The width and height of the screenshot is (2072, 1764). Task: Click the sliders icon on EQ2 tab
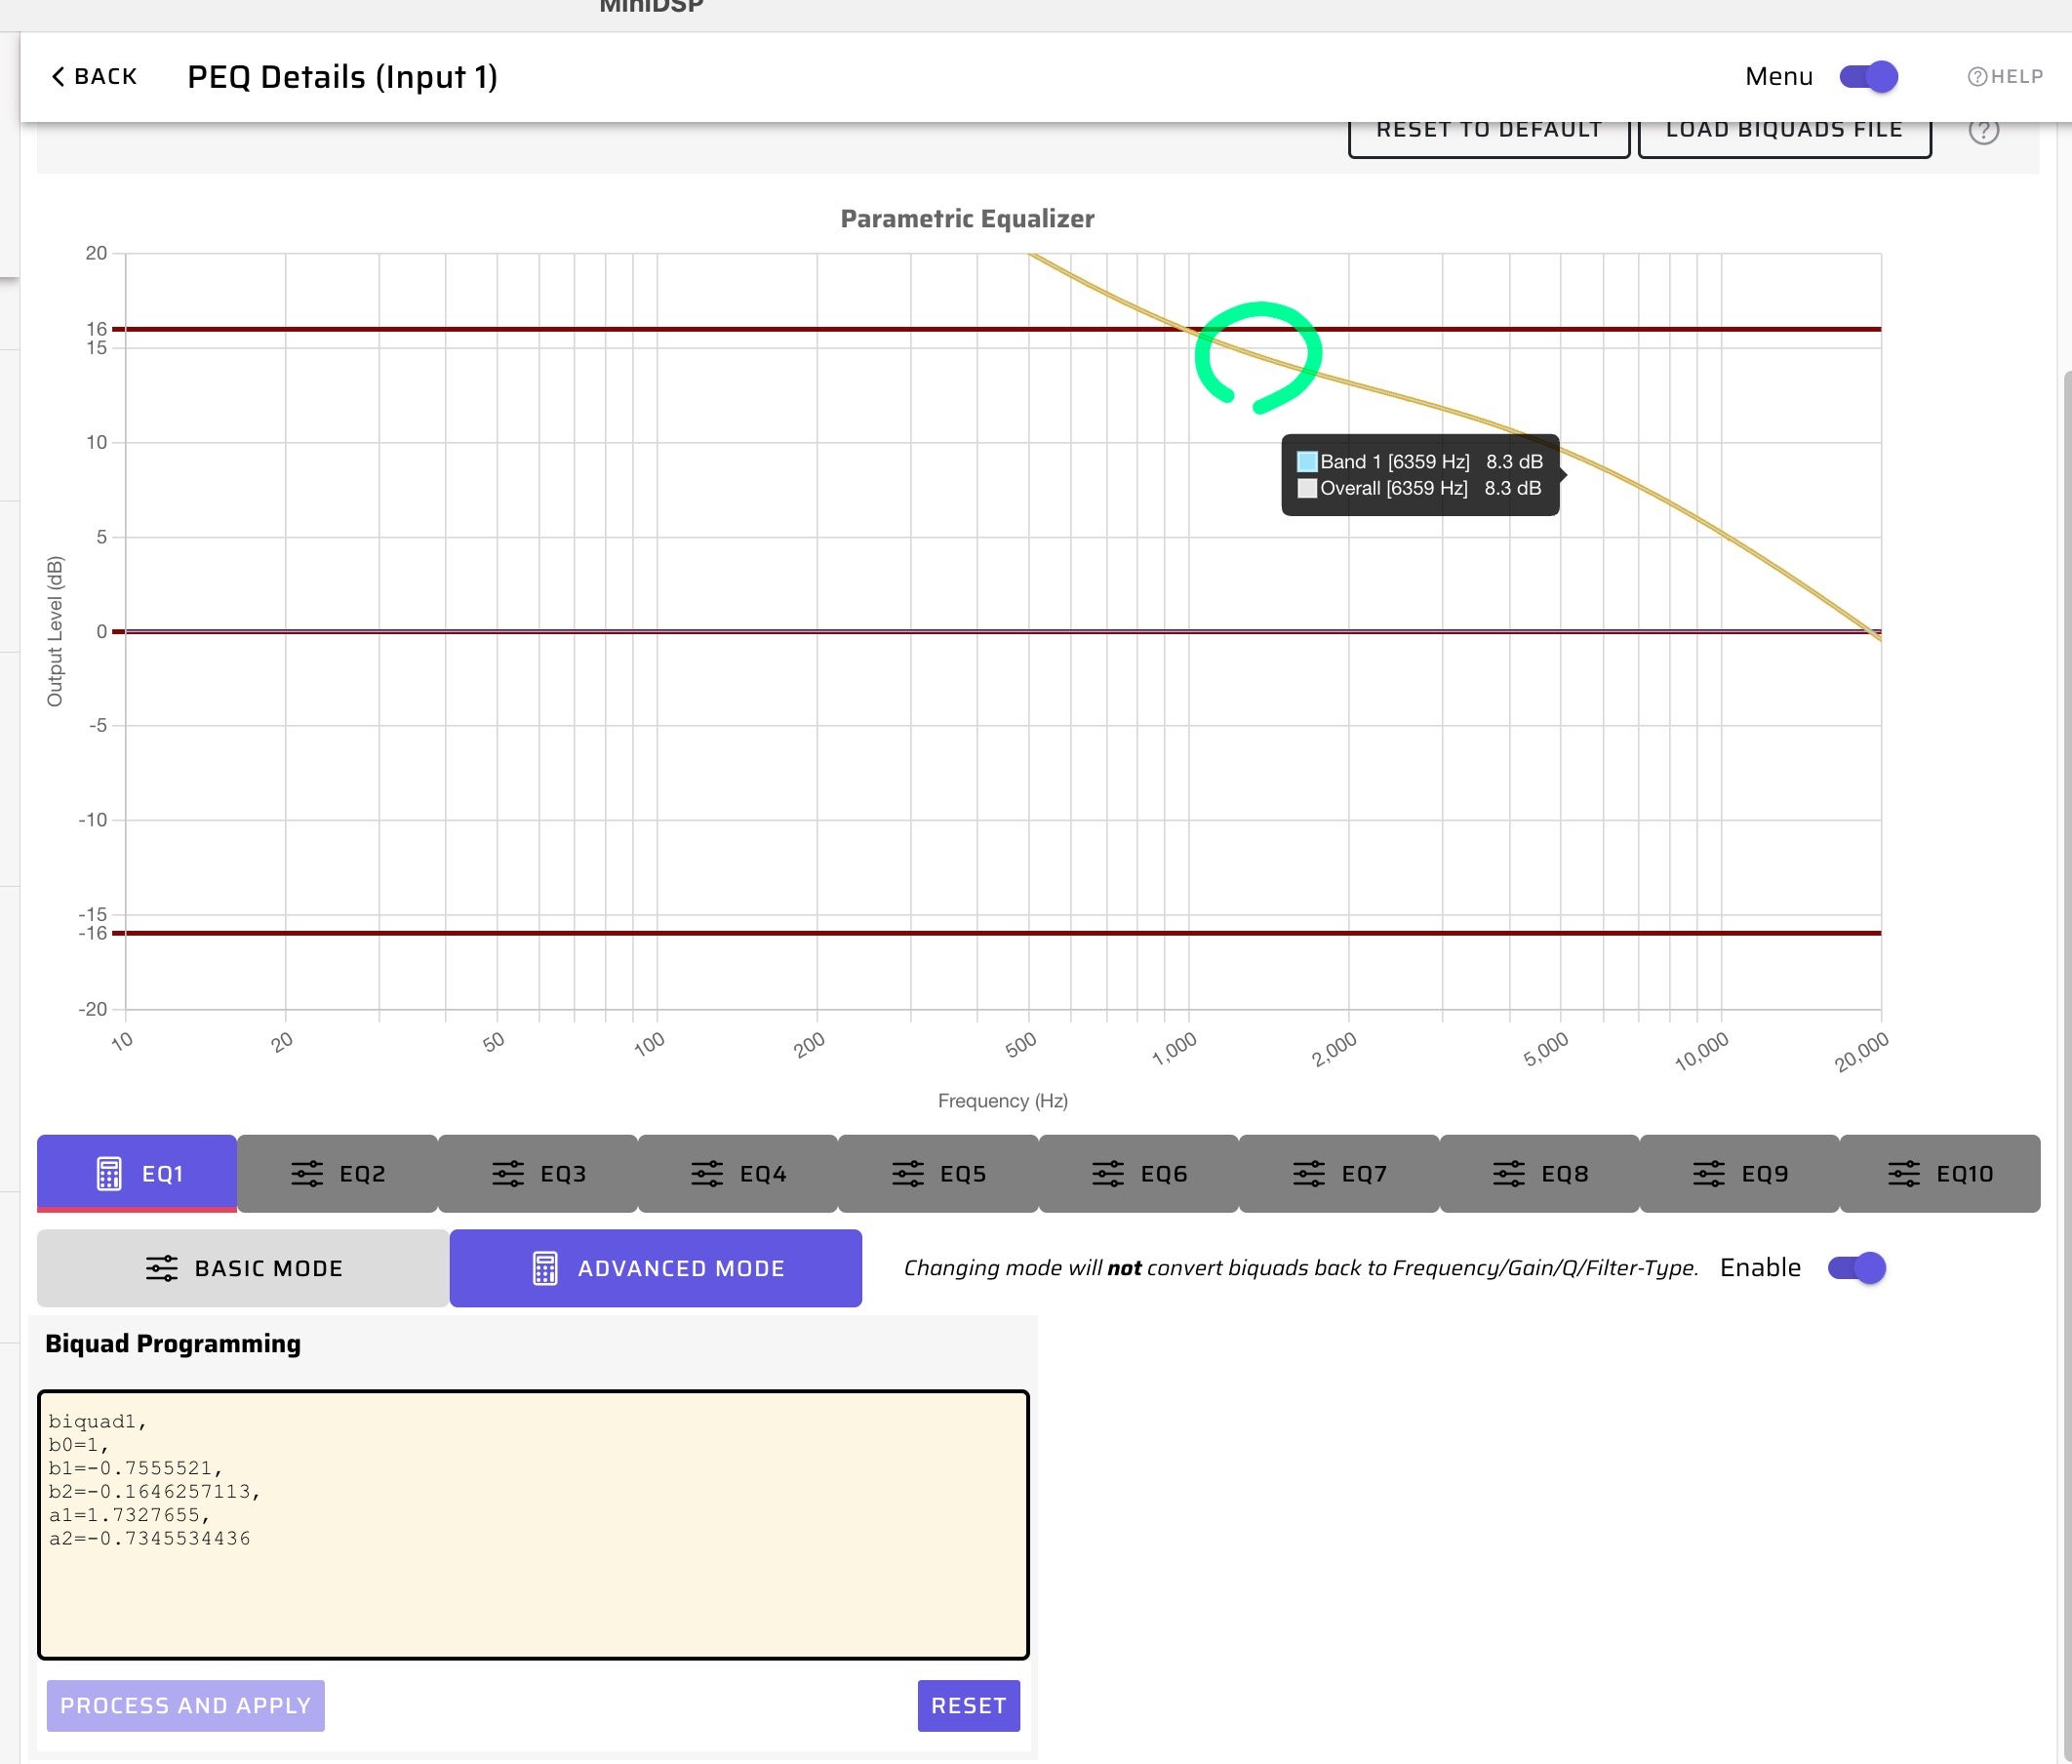pos(307,1173)
